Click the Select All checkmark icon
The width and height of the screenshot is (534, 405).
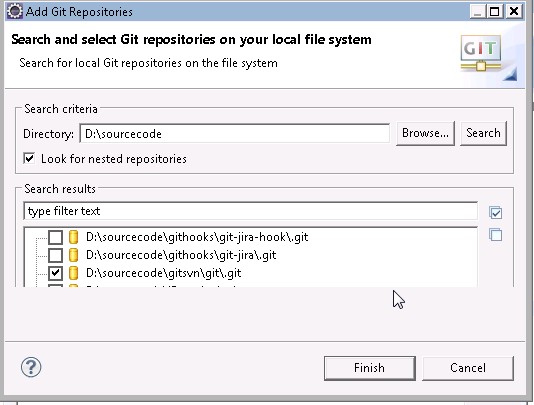pos(496,212)
